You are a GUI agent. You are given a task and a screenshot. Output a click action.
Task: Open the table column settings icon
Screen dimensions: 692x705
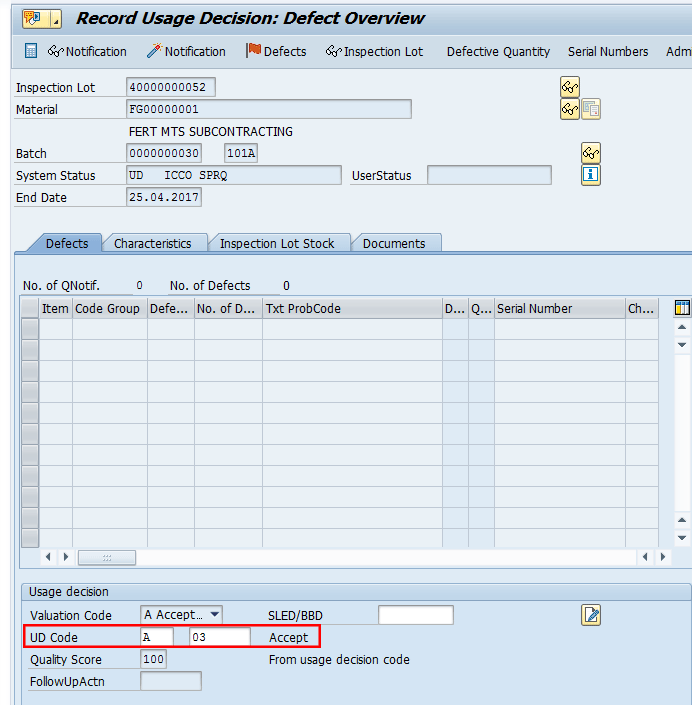[682, 308]
